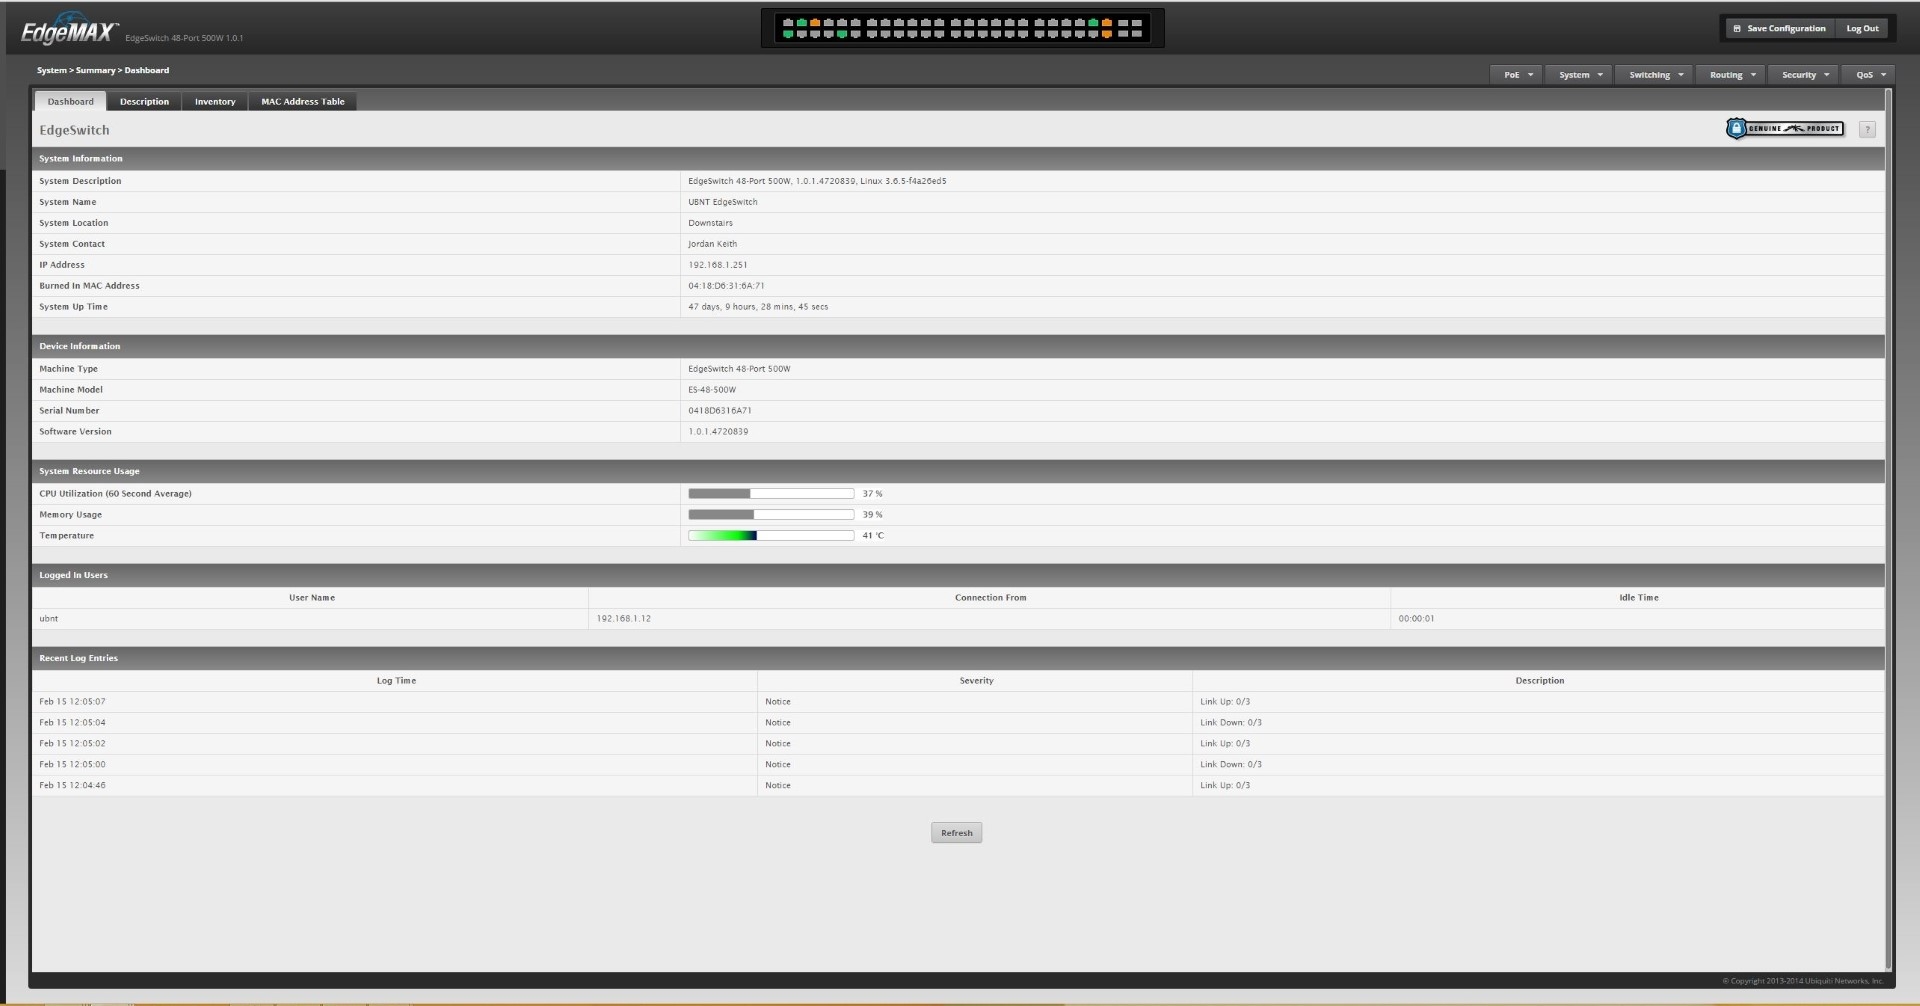Screen dimensions: 1920x1006
Task: Open the MAC Address Table tab
Action: [303, 101]
